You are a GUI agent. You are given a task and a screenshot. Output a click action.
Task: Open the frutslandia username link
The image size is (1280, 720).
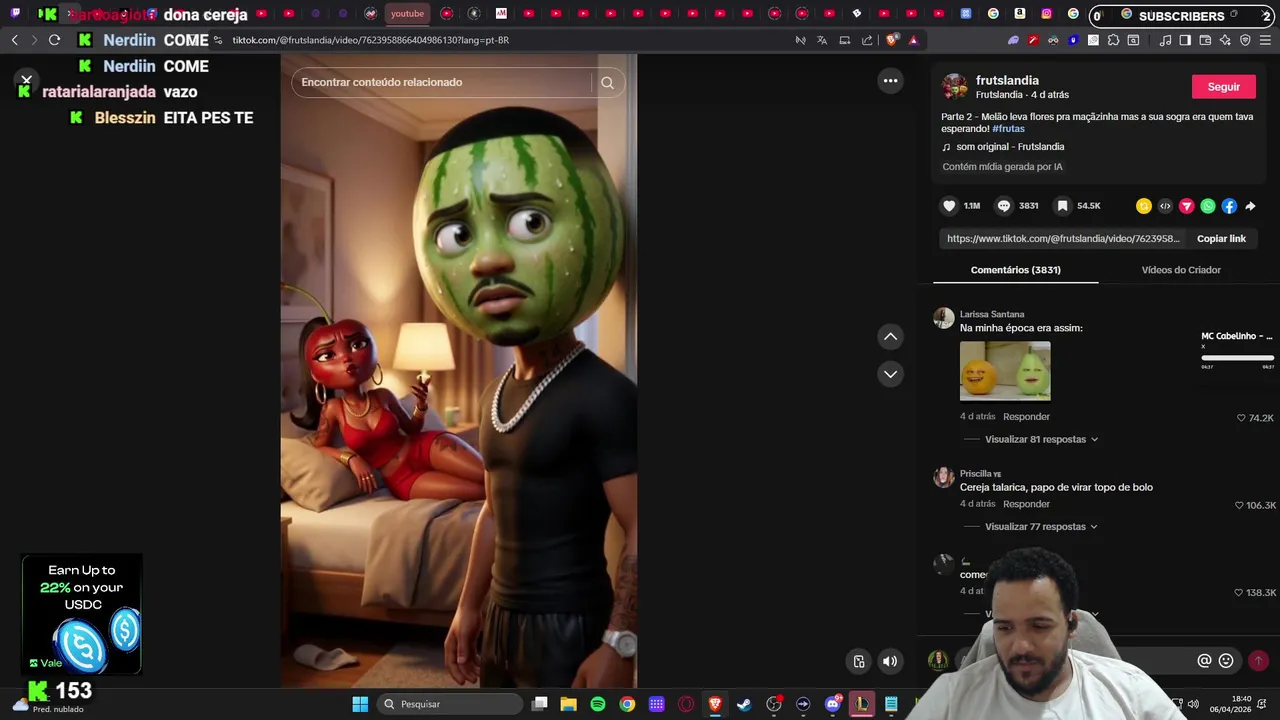tap(1007, 80)
